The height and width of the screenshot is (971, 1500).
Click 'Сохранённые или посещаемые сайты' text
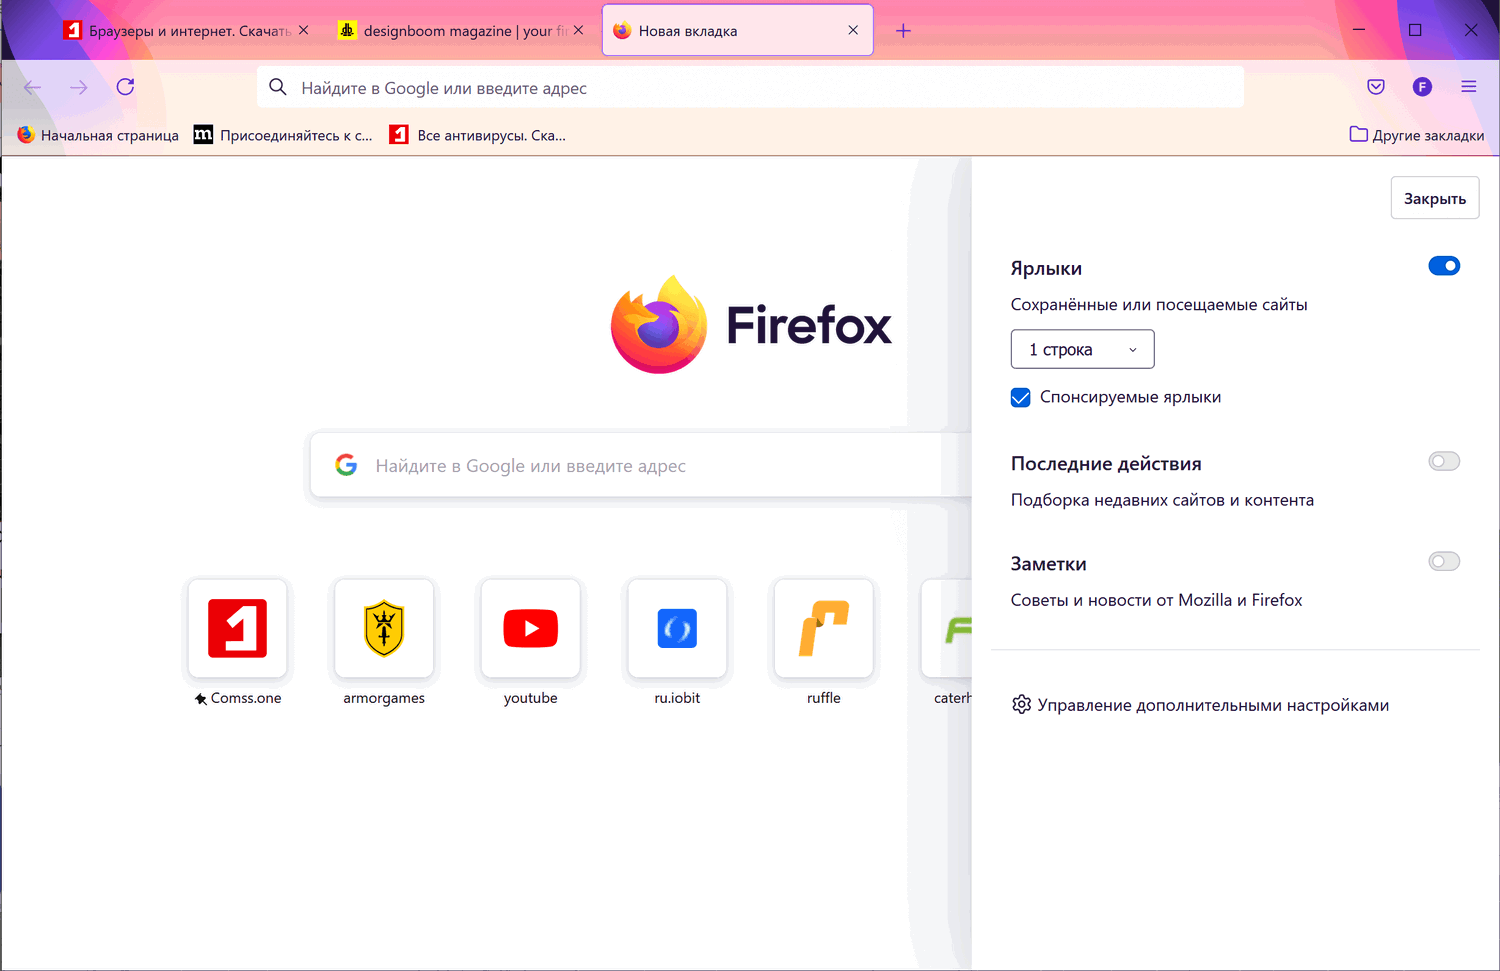coord(1159,305)
